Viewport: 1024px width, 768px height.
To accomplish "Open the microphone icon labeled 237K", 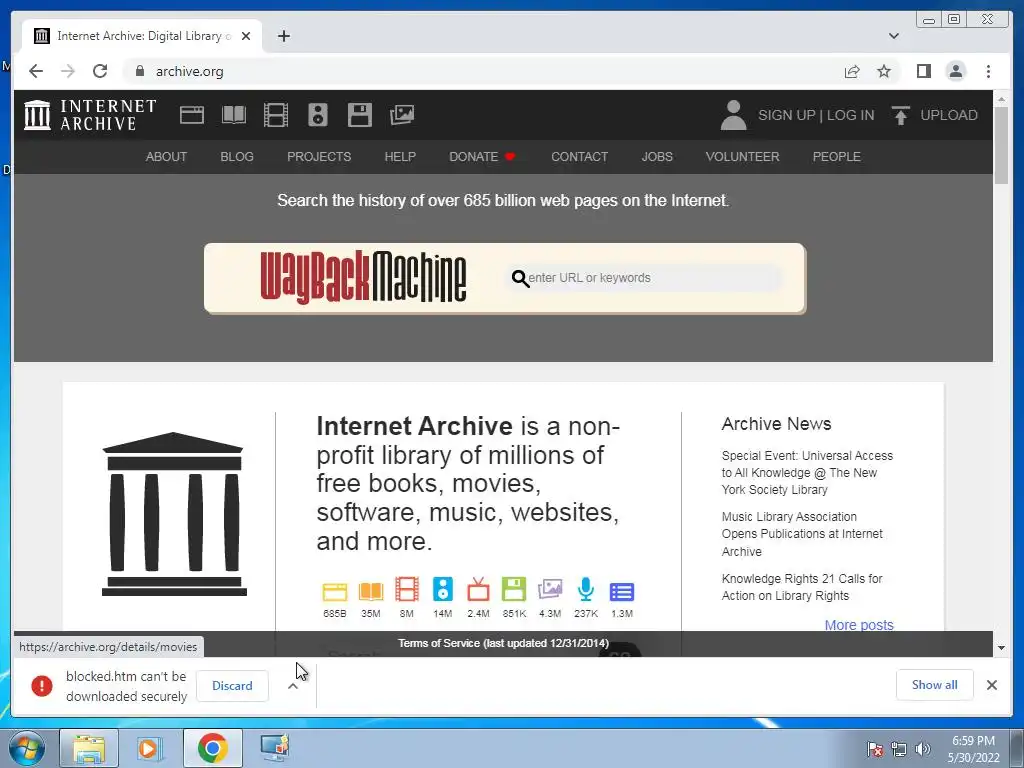I will [x=586, y=589].
